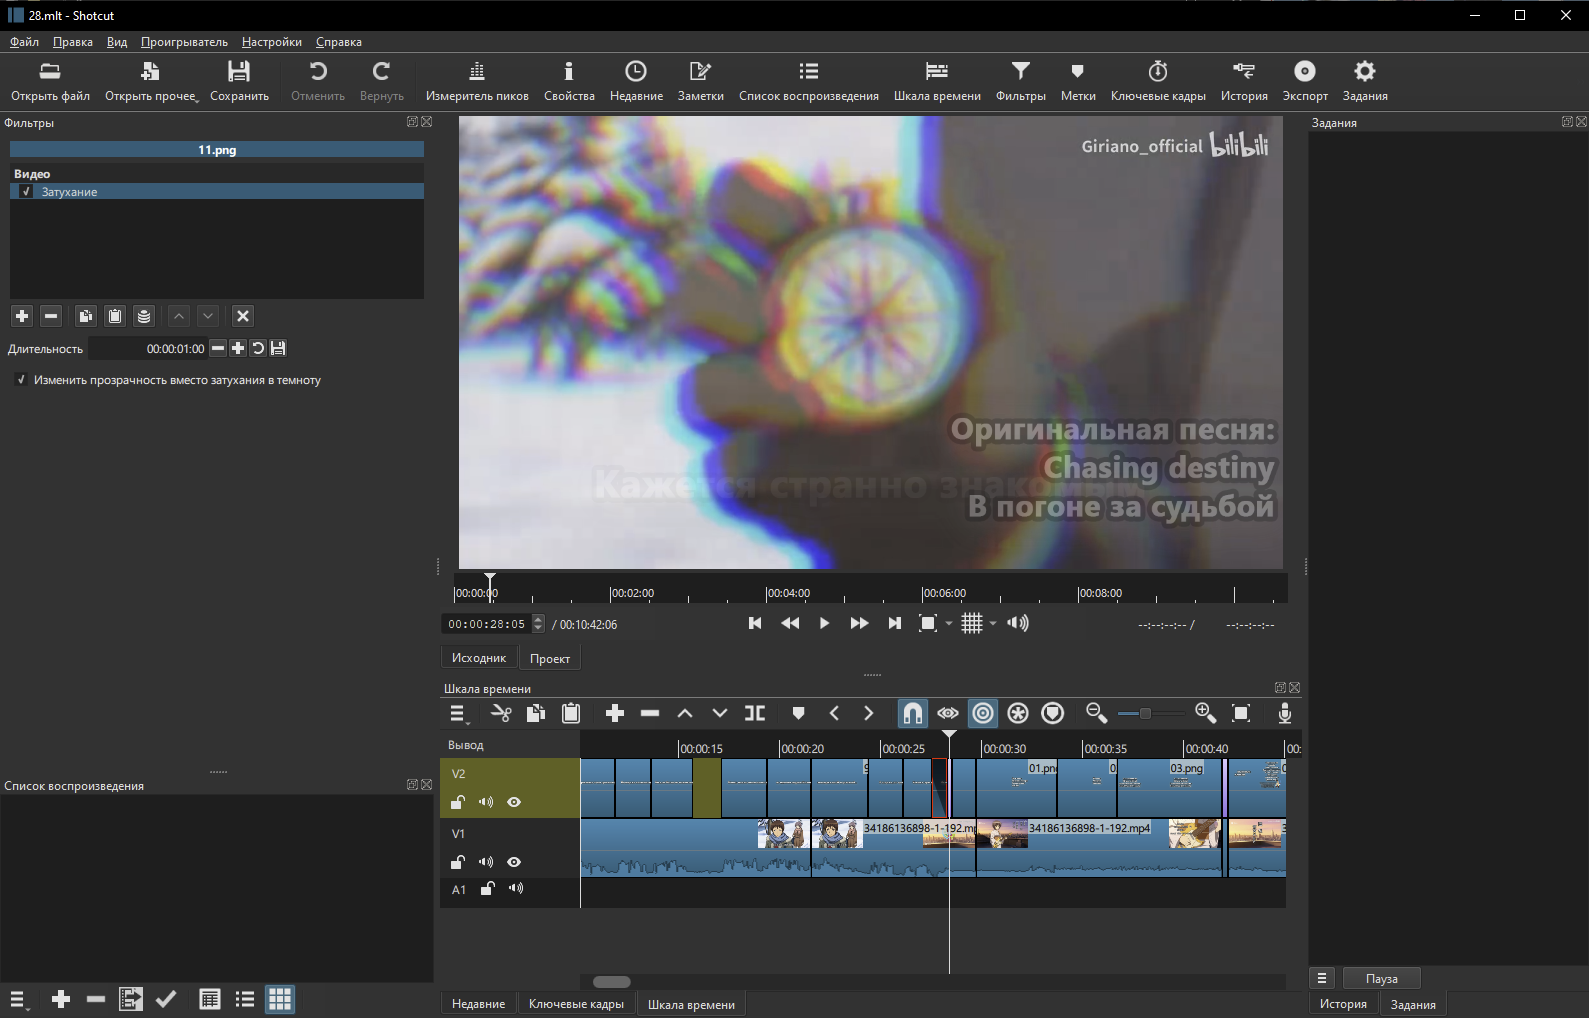Image resolution: width=1589 pixels, height=1018 pixels.
Task: Click record audio microphone icon in timeline
Action: [1285, 713]
